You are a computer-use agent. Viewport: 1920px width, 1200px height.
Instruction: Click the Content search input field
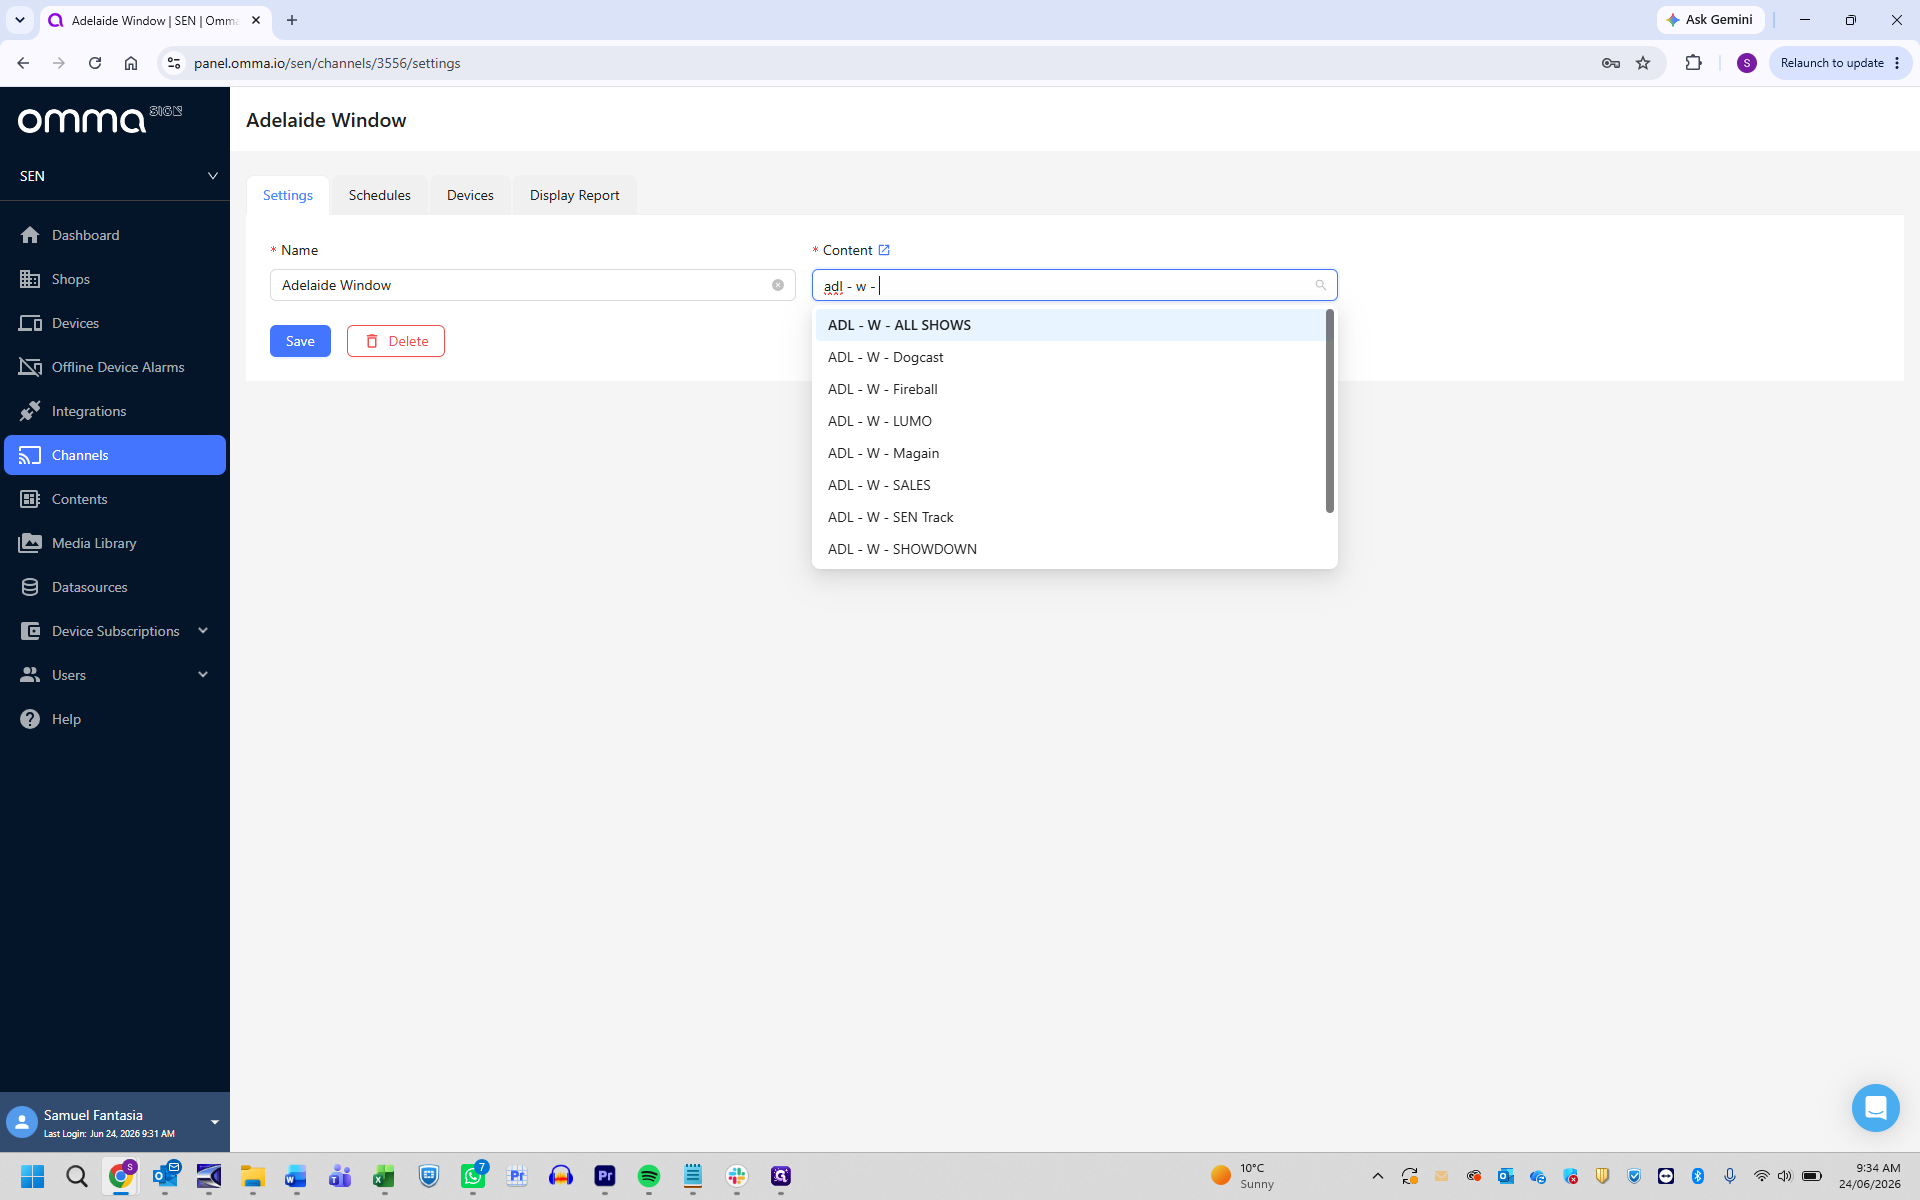coord(1074,285)
